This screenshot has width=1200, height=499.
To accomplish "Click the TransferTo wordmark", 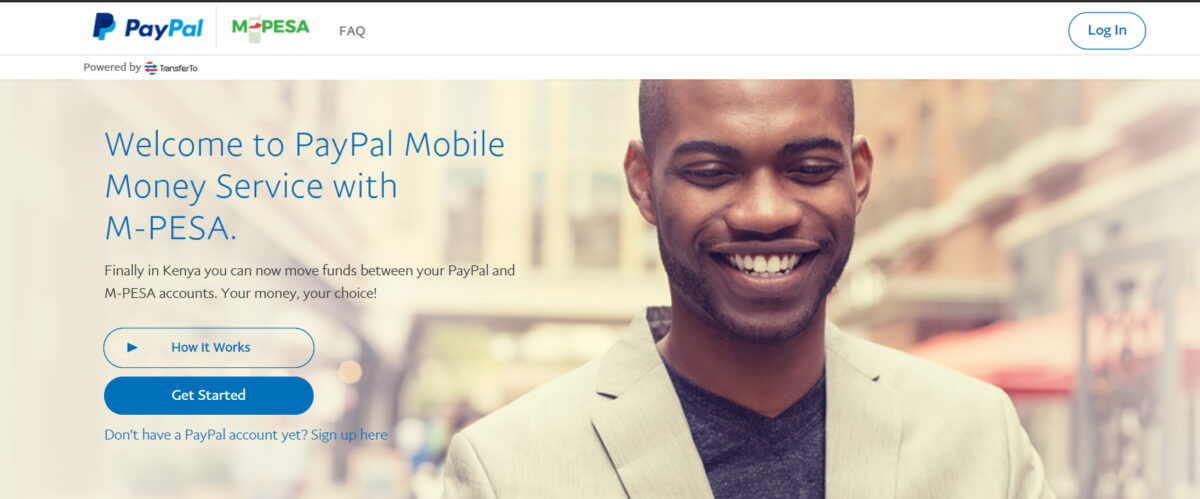I will (x=178, y=68).
